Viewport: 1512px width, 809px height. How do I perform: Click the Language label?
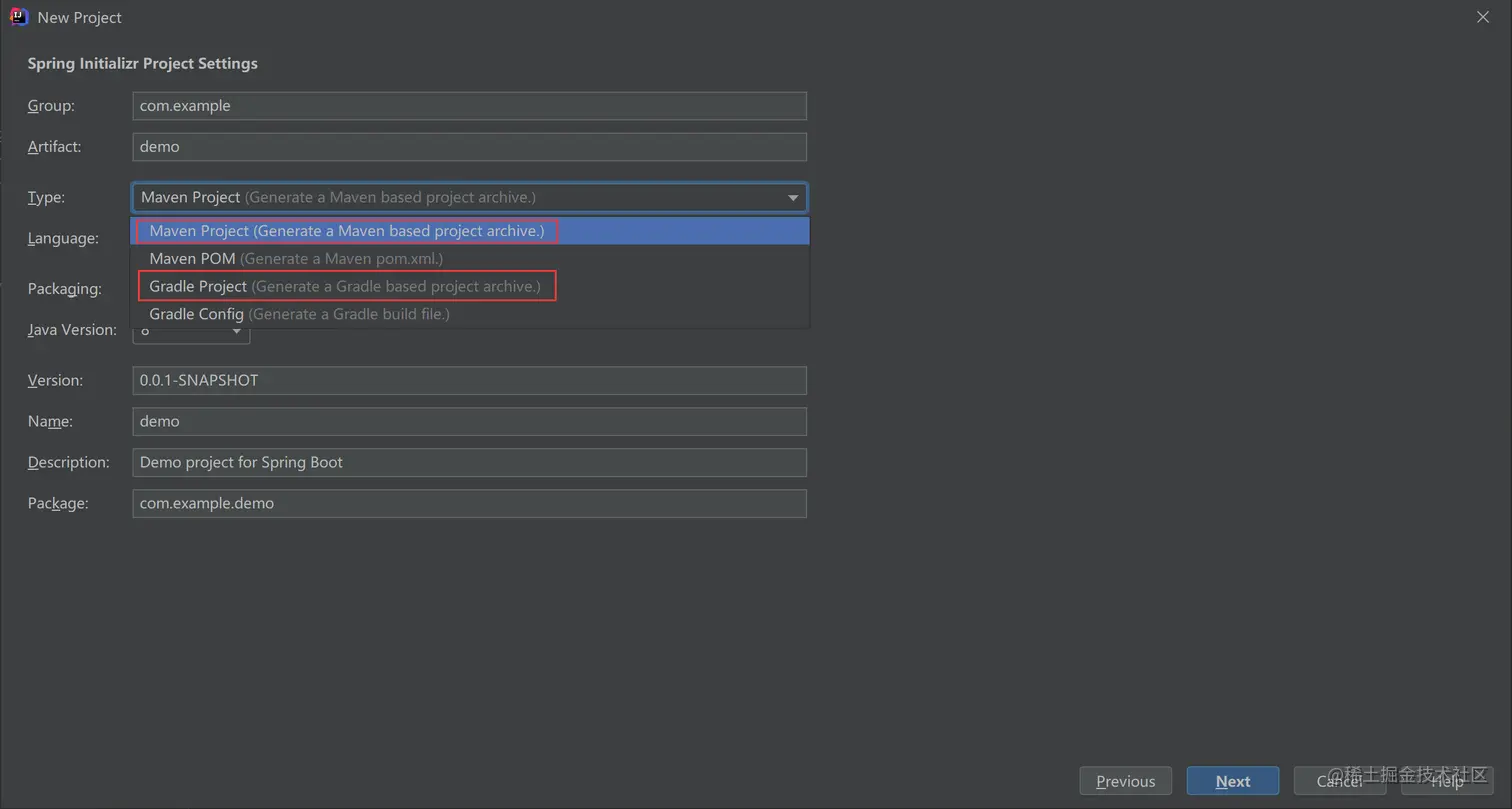click(63, 238)
